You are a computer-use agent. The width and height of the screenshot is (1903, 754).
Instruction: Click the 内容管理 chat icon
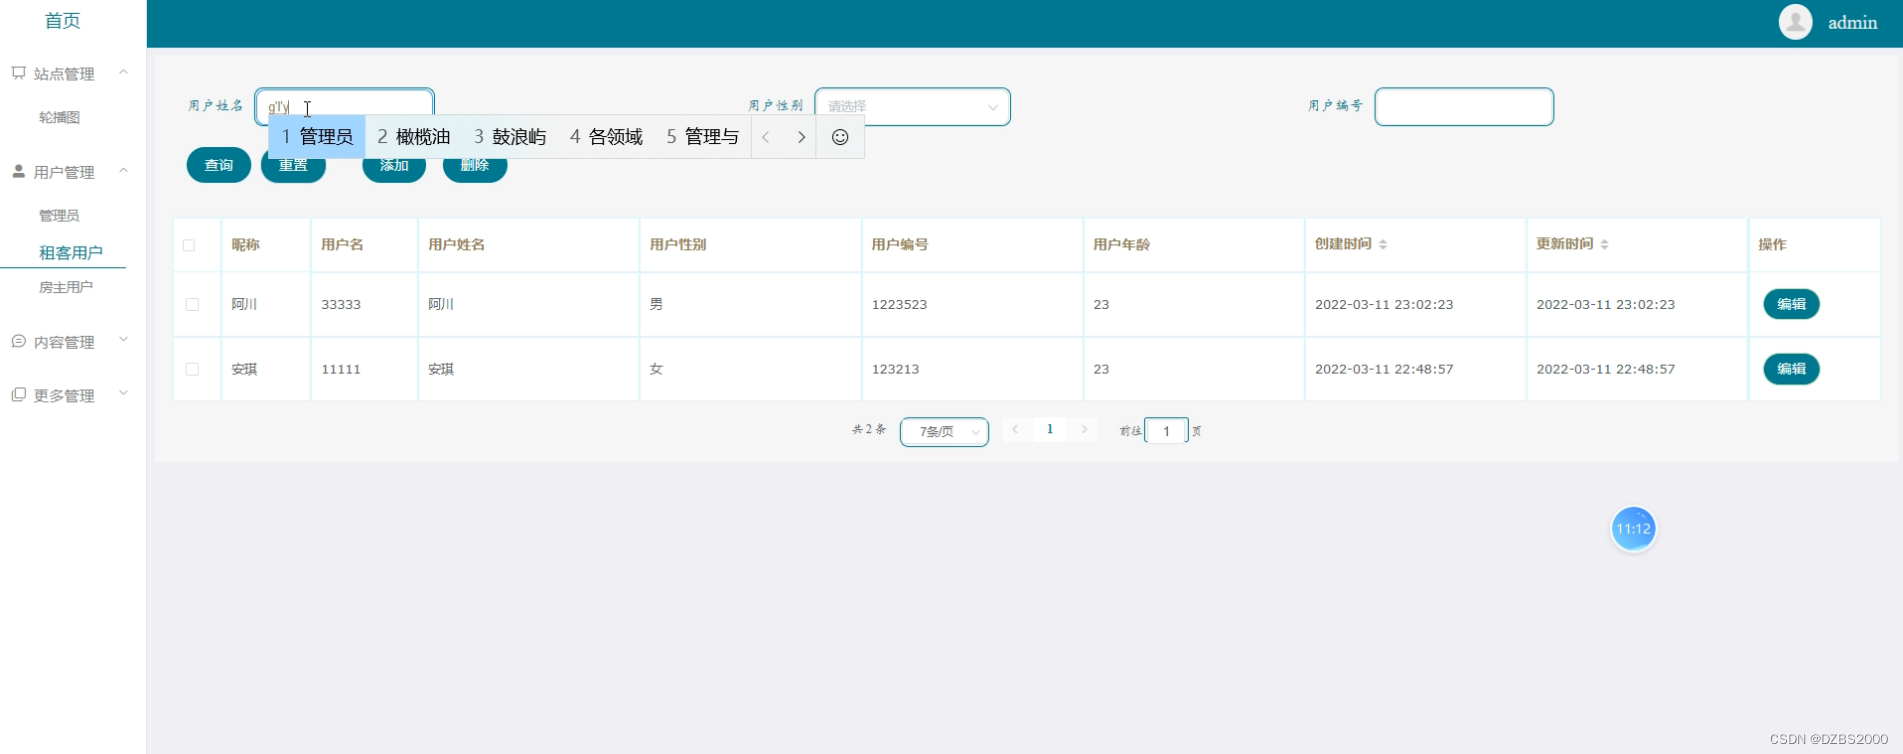18,341
